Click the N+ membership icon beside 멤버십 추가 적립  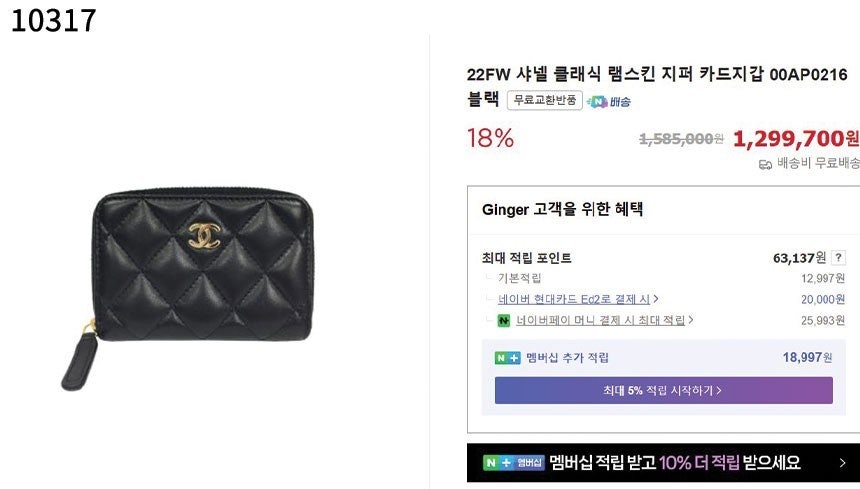[x=507, y=357]
